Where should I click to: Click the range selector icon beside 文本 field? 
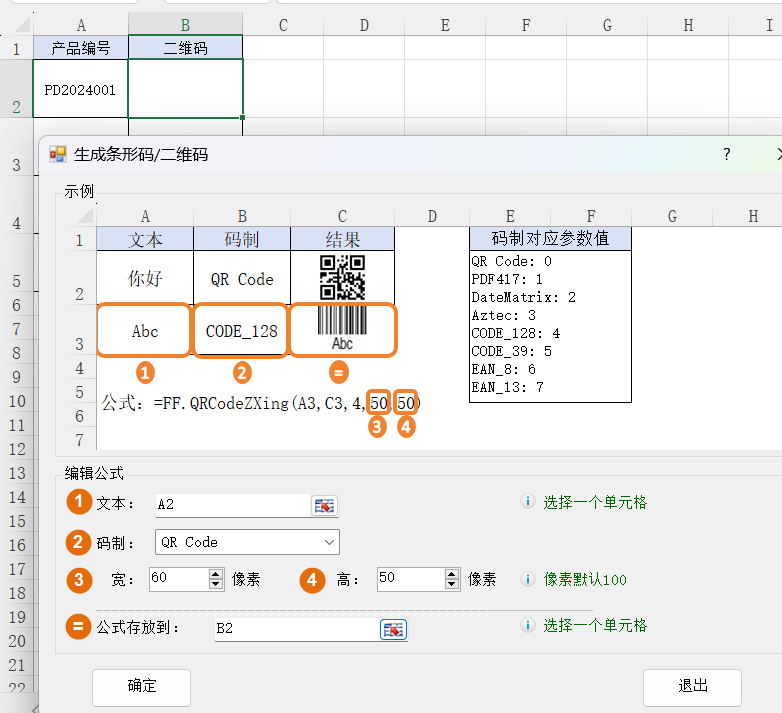tap(325, 506)
